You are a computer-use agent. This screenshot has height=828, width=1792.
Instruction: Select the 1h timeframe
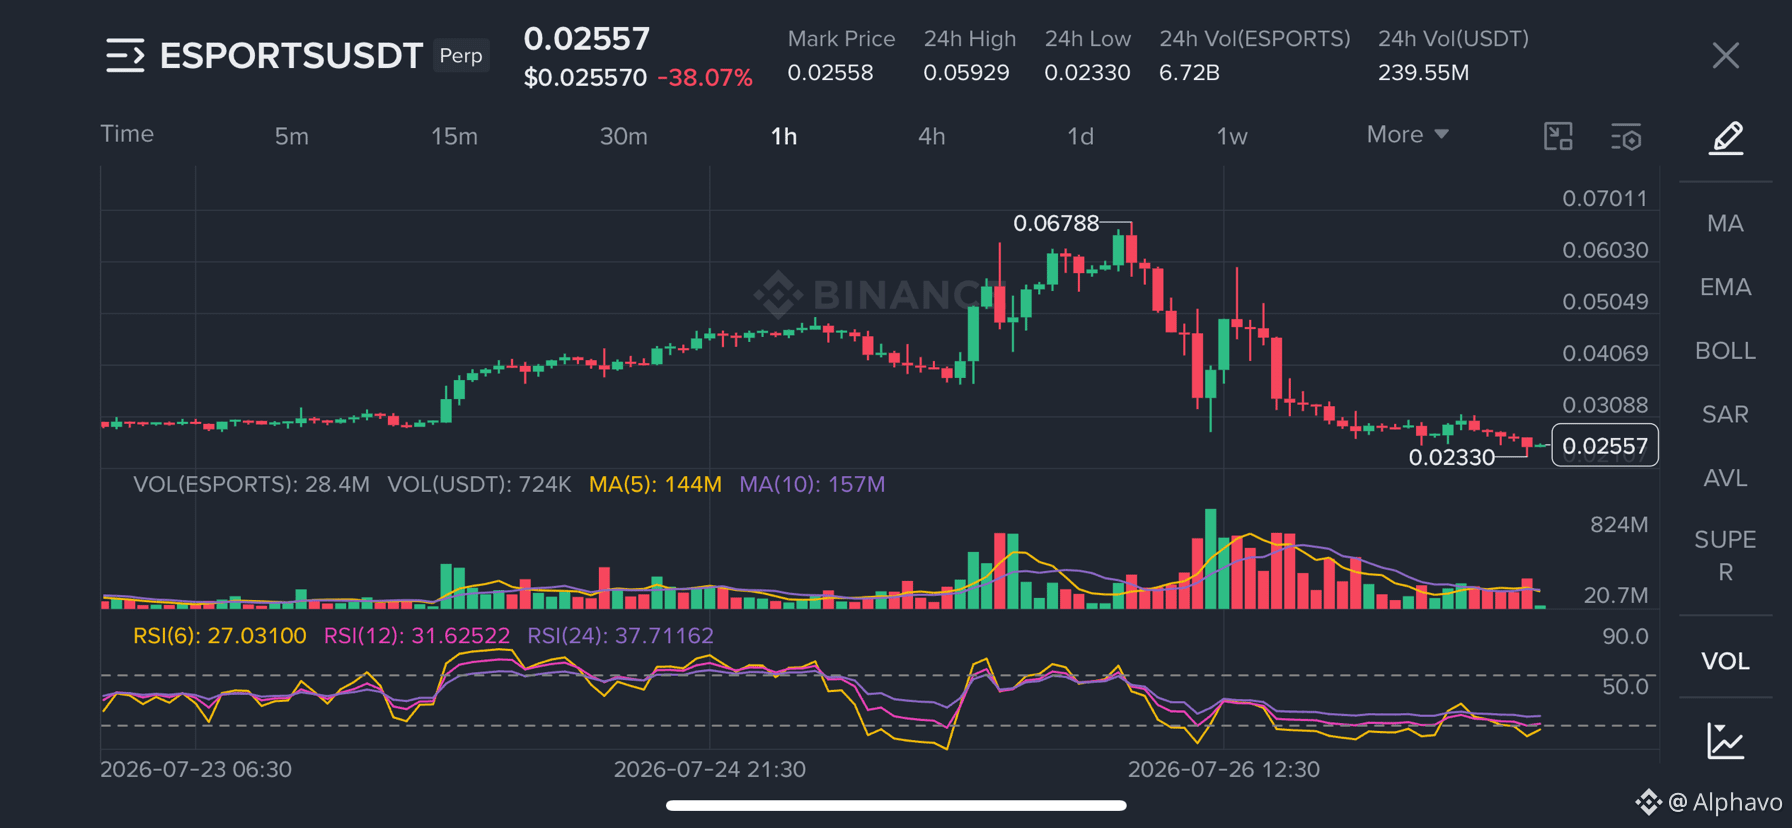click(x=784, y=136)
